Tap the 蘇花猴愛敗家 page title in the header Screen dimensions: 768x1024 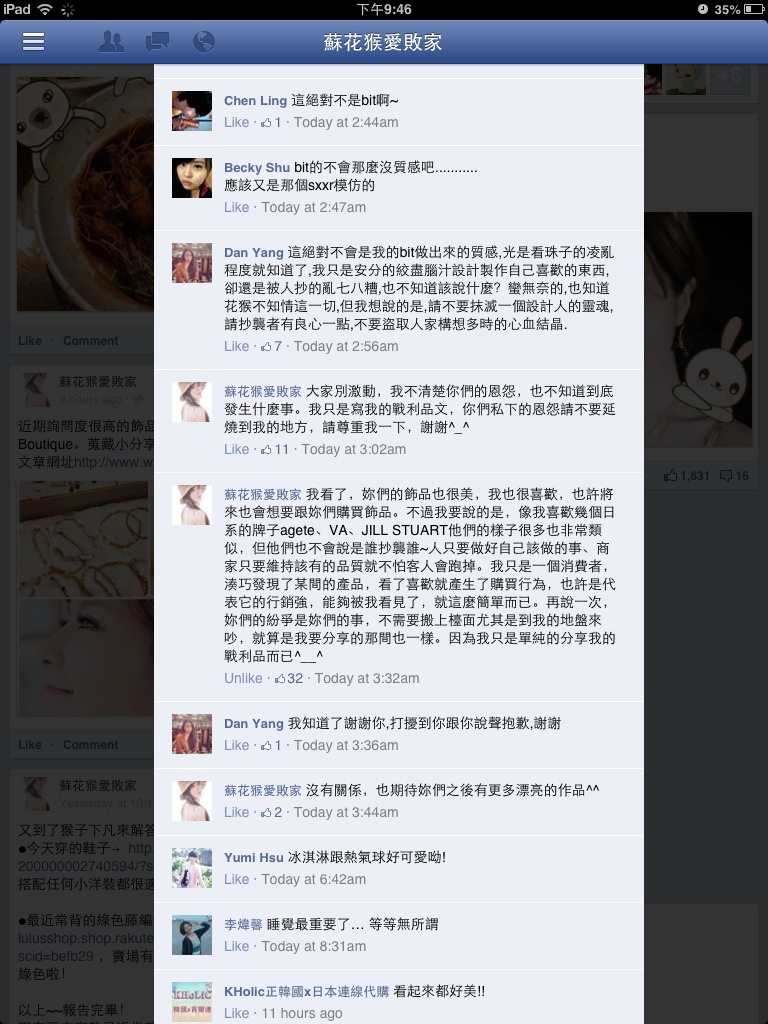coord(383,42)
